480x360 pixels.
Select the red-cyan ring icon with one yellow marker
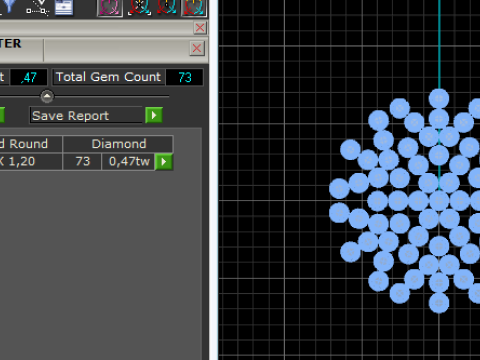[x=166, y=7]
